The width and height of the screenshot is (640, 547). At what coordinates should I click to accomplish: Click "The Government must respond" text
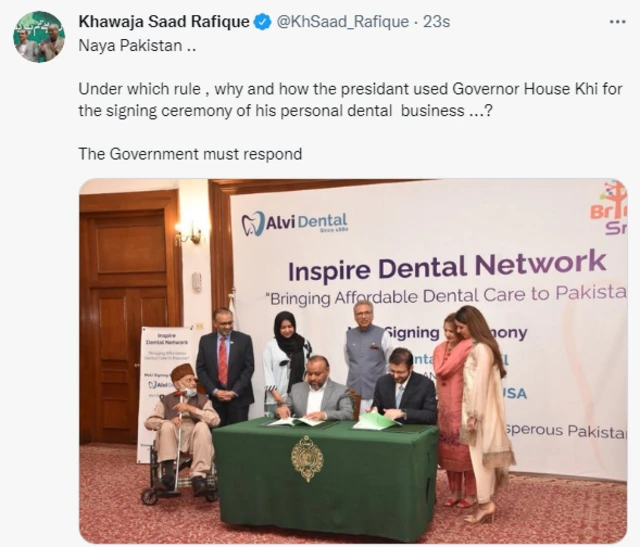point(190,154)
